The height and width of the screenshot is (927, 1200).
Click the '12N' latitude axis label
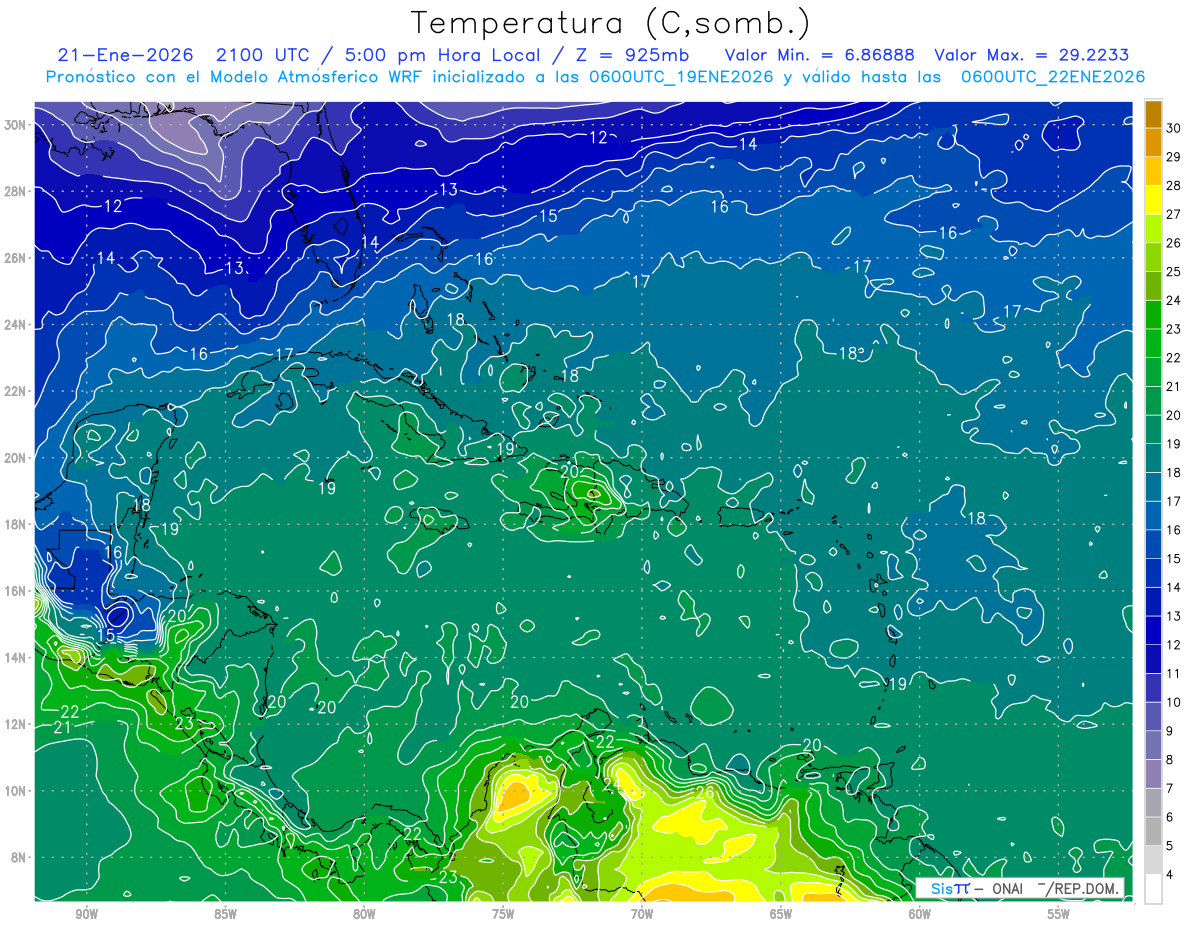[x=17, y=724]
